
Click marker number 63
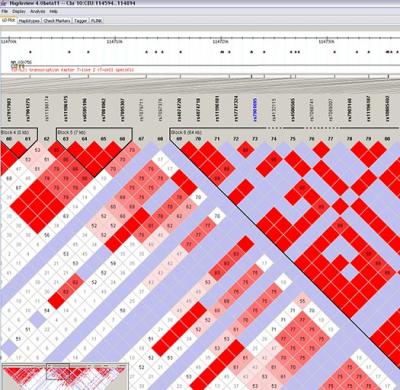point(65,139)
